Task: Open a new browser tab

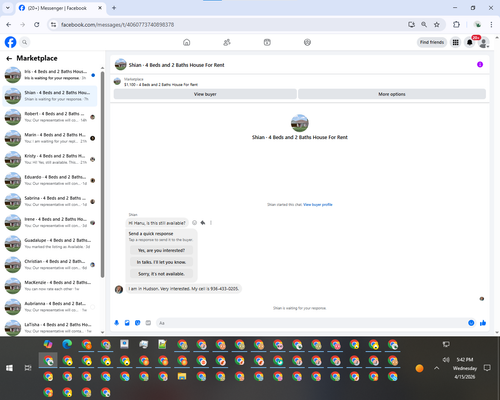Action: pyautogui.click(x=114, y=8)
